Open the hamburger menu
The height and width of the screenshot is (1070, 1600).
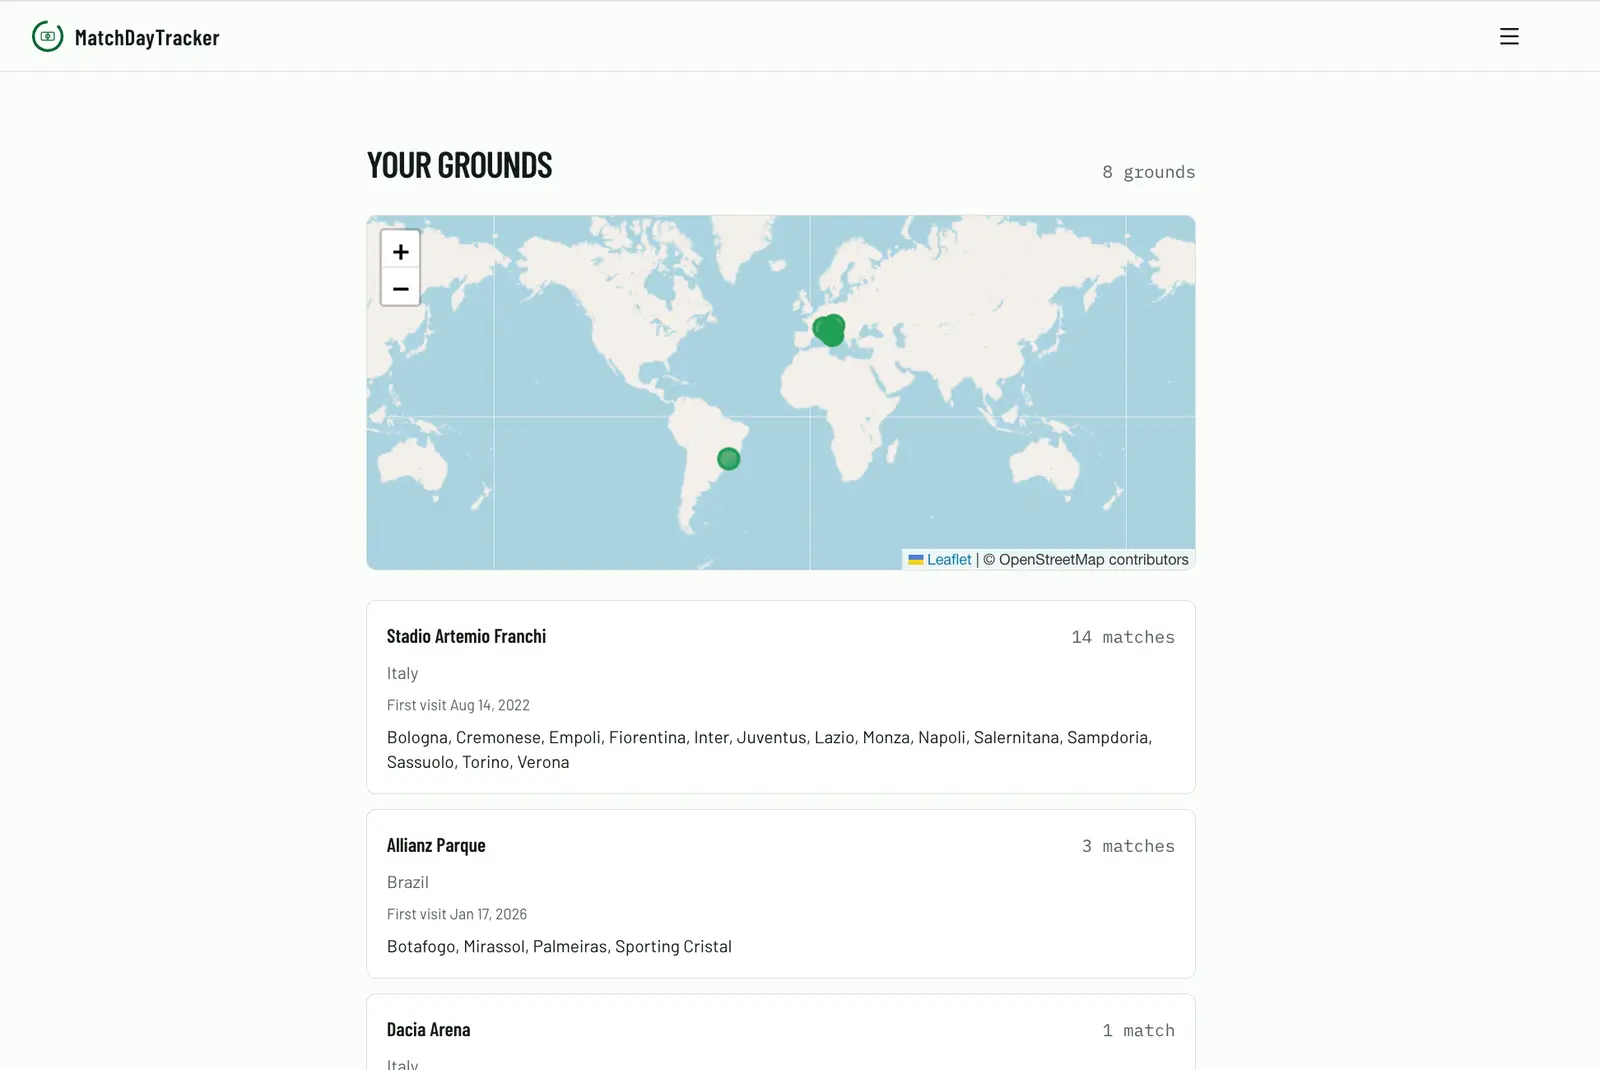1509,37
